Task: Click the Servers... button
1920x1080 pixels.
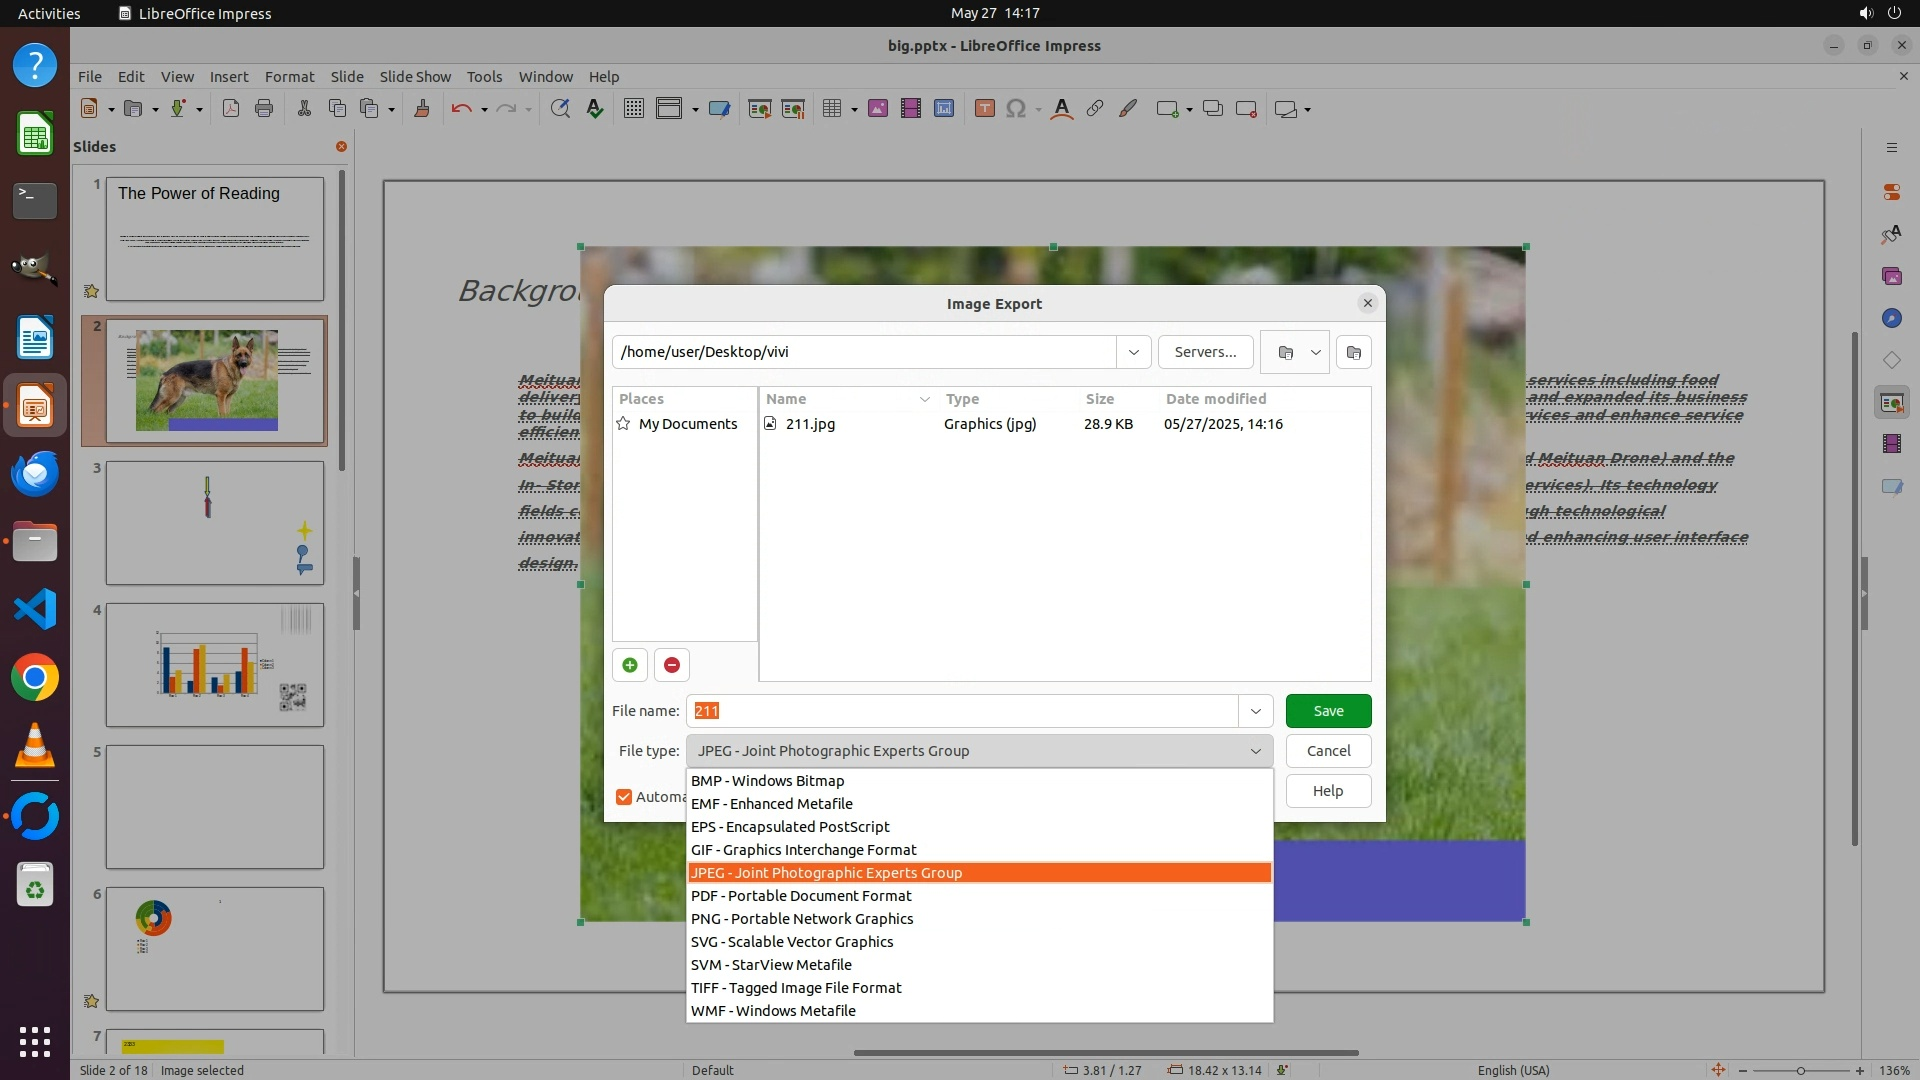Action: tap(1205, 352)
